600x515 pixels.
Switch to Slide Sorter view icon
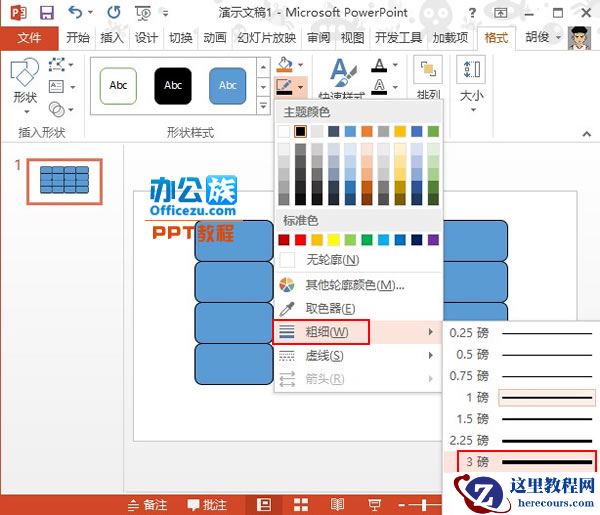(301, 505)
